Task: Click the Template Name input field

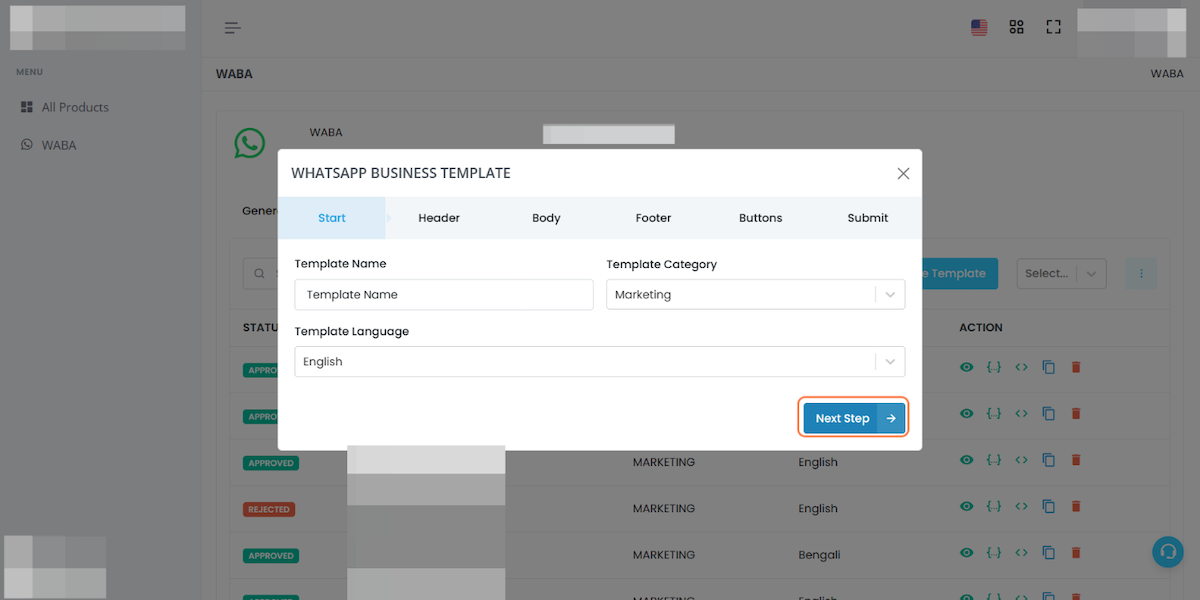Action: pyautogui.click(x=444, y=295)
